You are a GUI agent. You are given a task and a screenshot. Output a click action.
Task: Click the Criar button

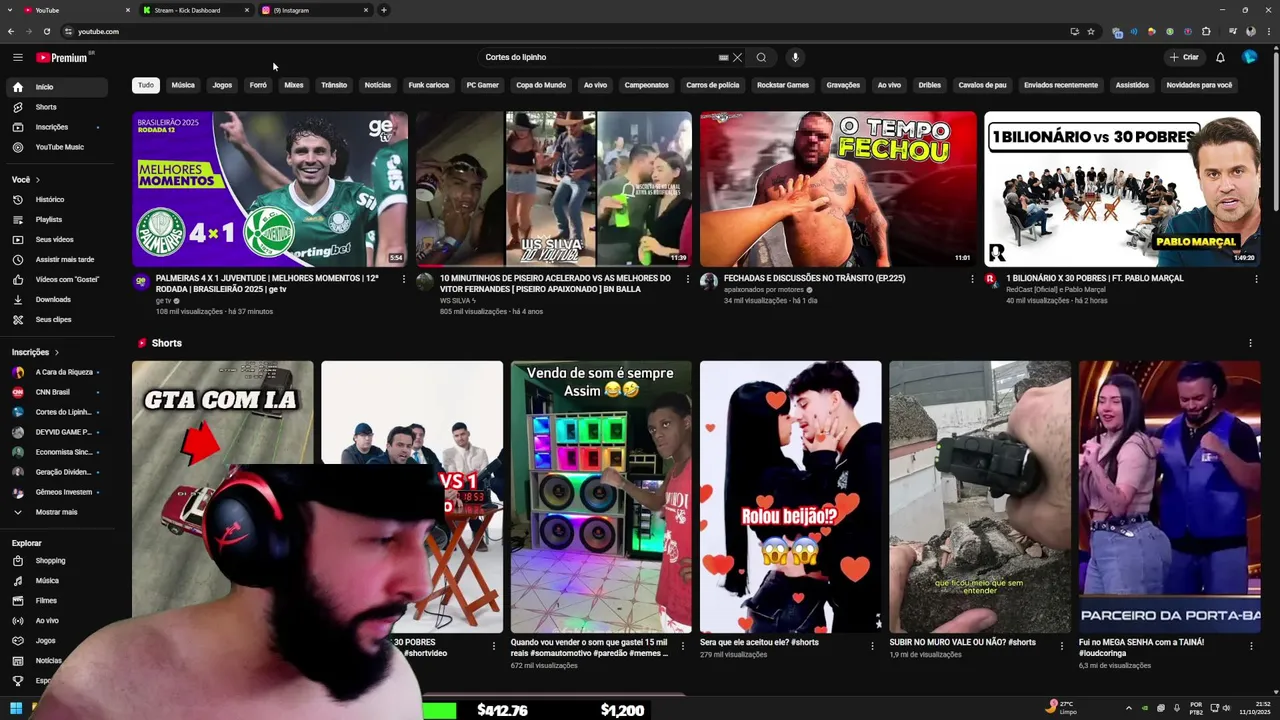pyautogui.click(x=1184, y=57)
